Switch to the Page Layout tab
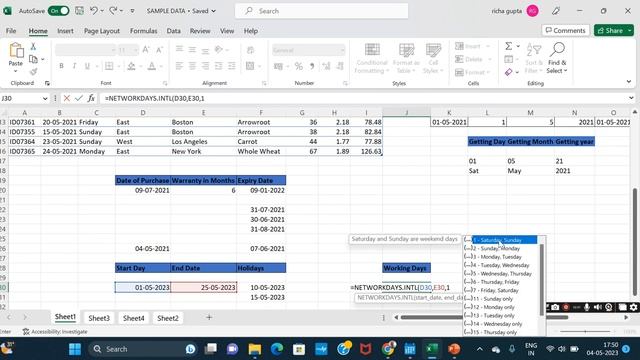Image resolution: width=640 pixels, height=360 pixels. (102, 31)
